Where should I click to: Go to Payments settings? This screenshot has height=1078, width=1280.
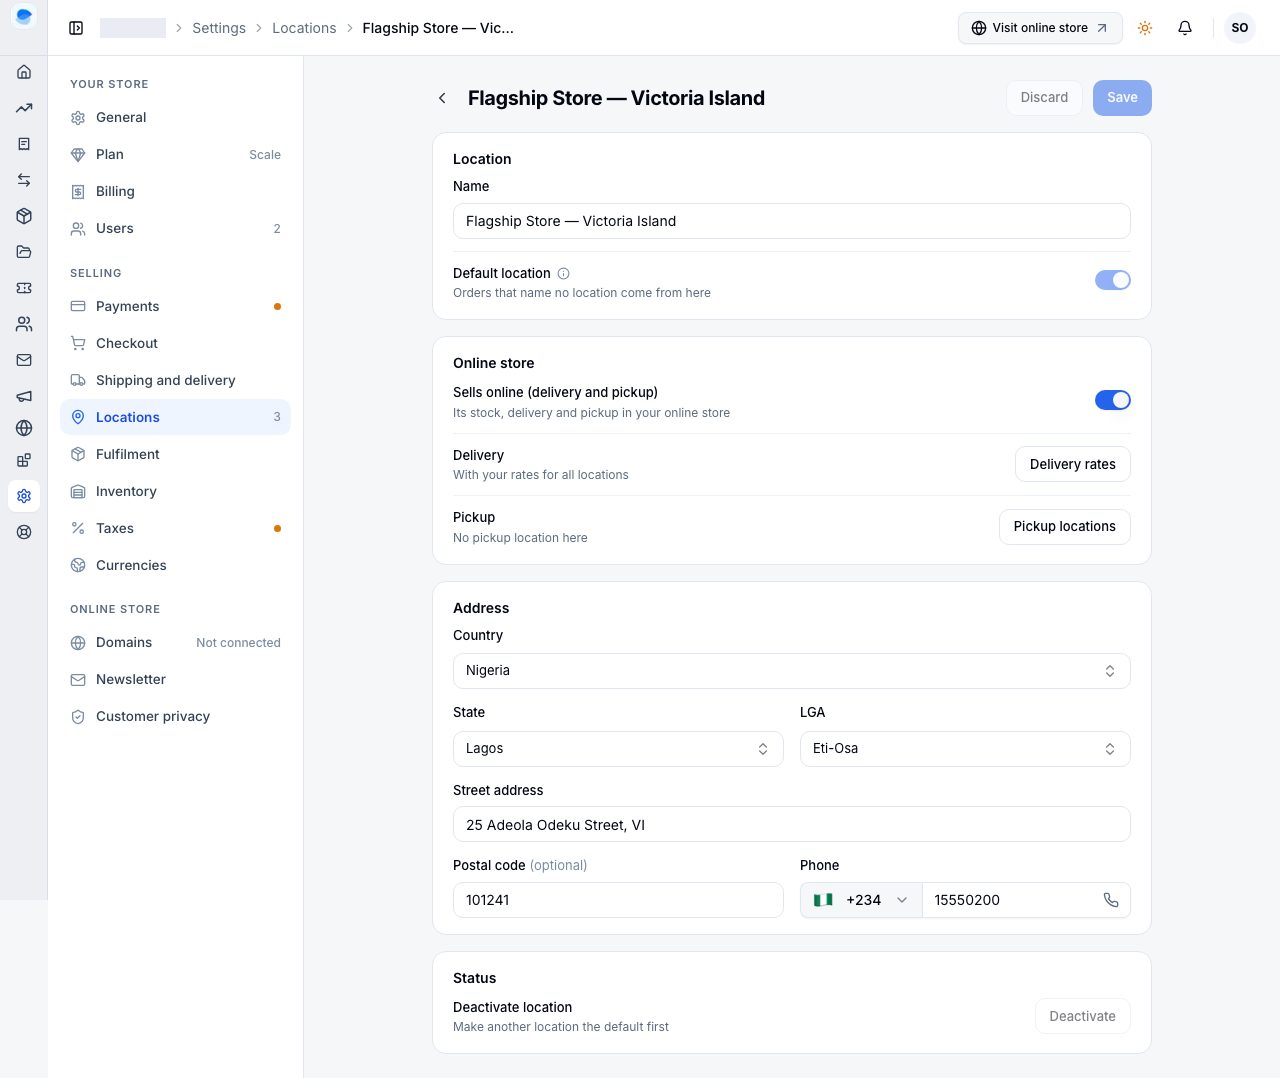[176, 306]
